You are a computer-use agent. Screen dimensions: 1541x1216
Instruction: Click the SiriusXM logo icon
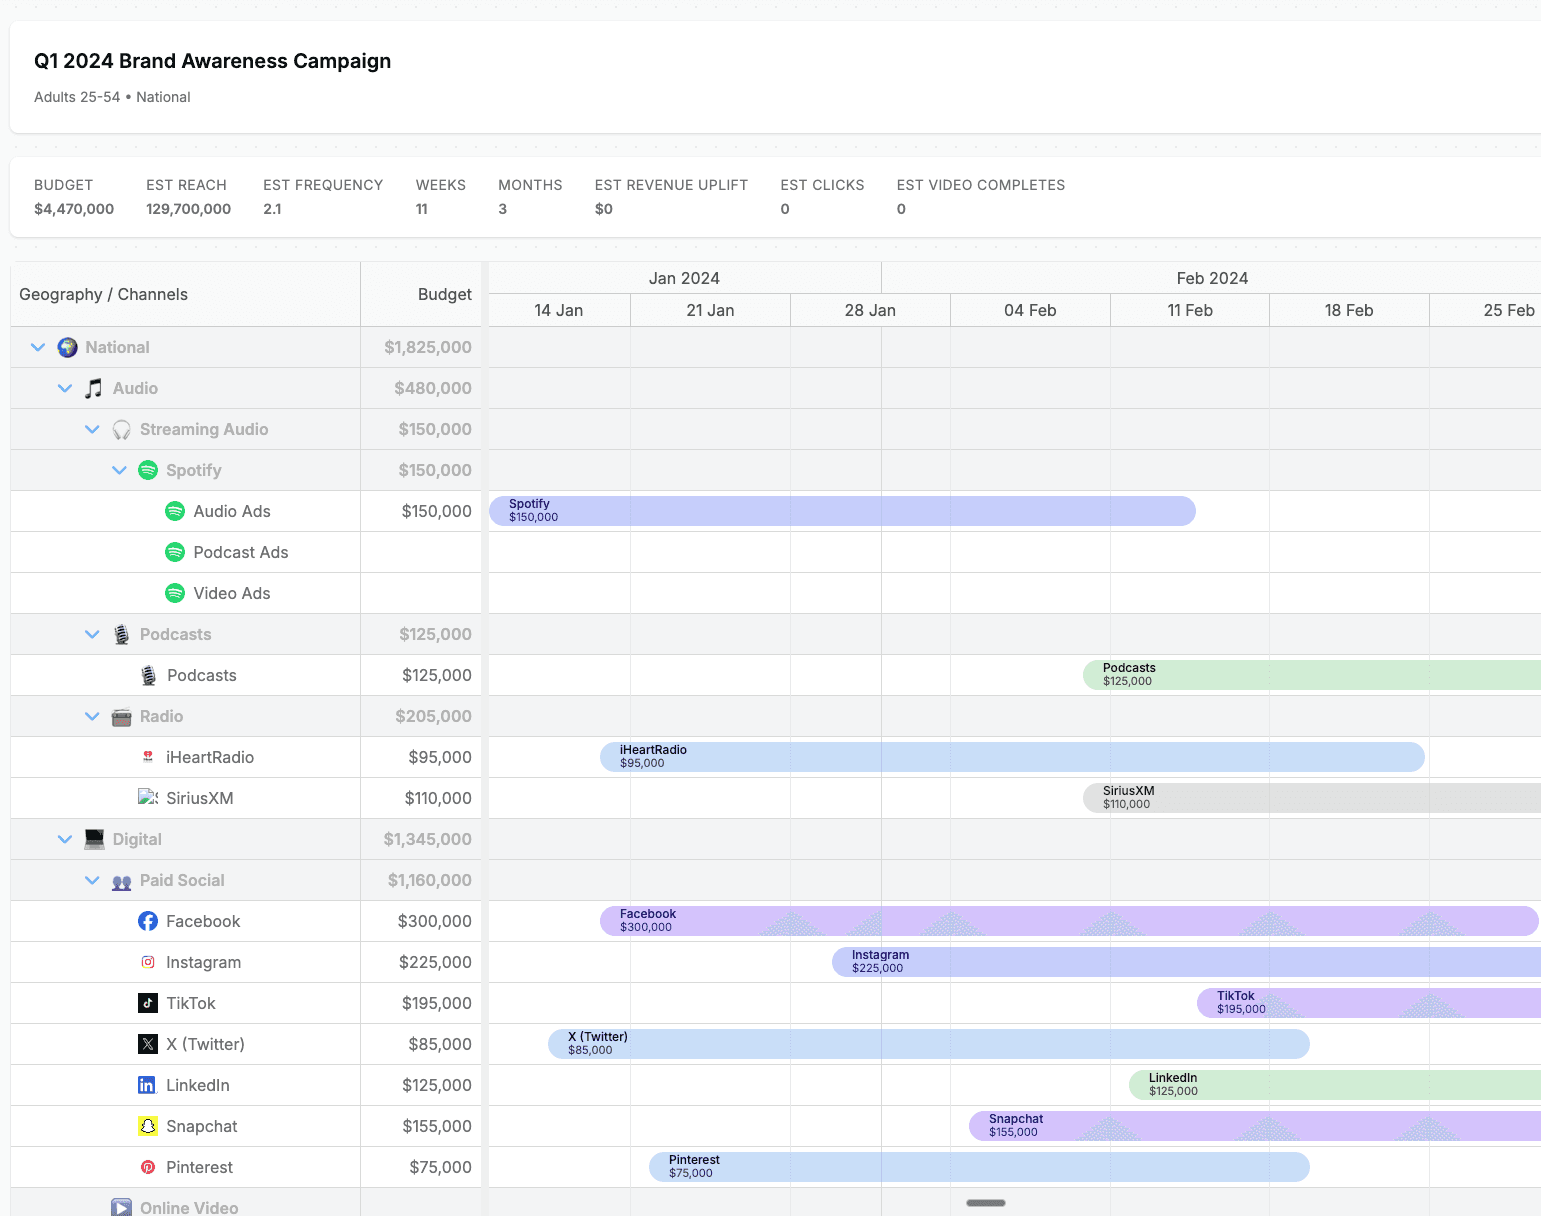point(148,798)
